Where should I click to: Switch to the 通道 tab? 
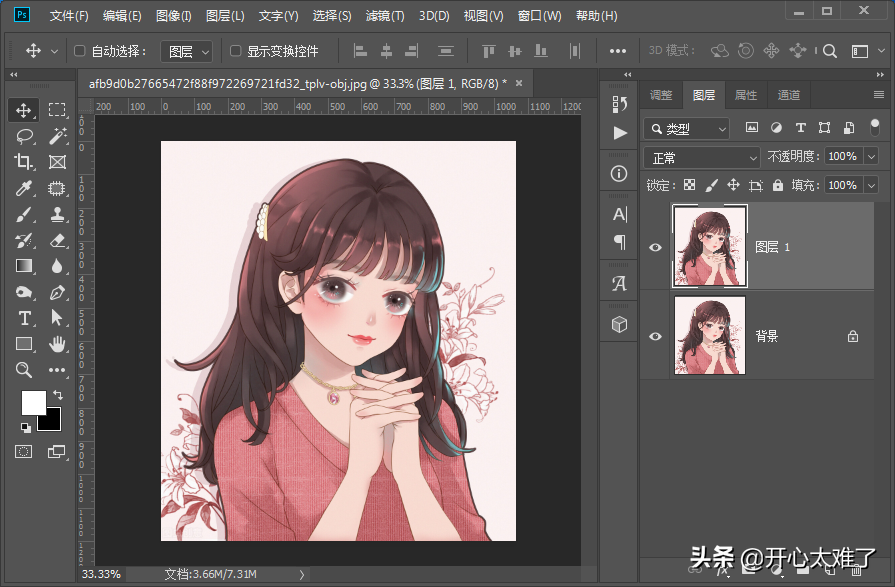pos(789,95)
